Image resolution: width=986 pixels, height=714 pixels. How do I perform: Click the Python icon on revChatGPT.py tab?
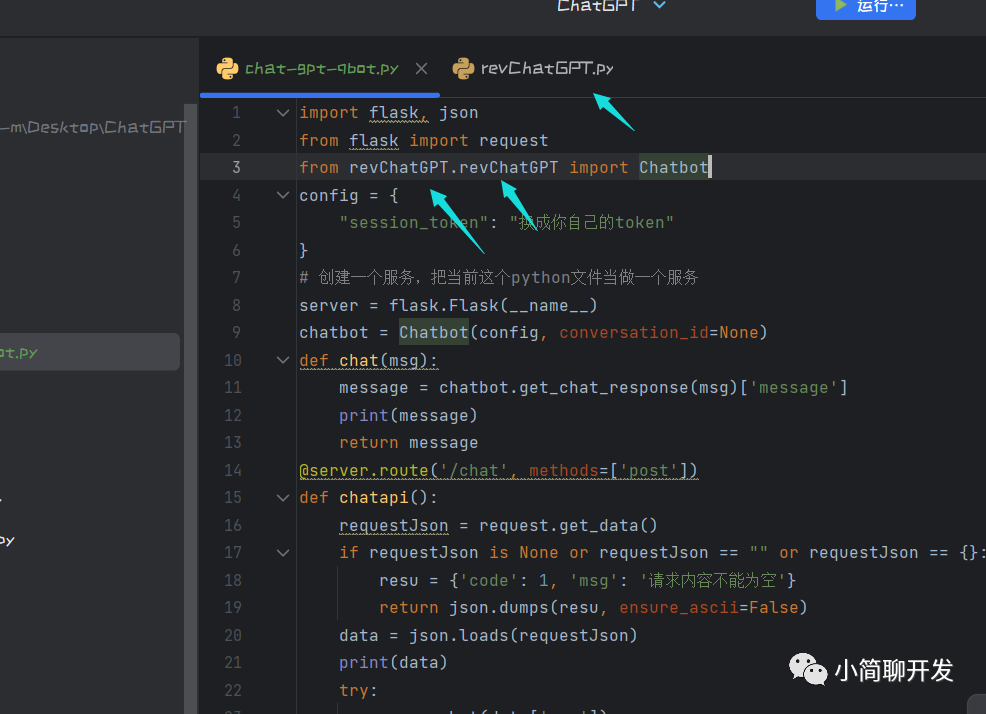click(x=463, y=68)
